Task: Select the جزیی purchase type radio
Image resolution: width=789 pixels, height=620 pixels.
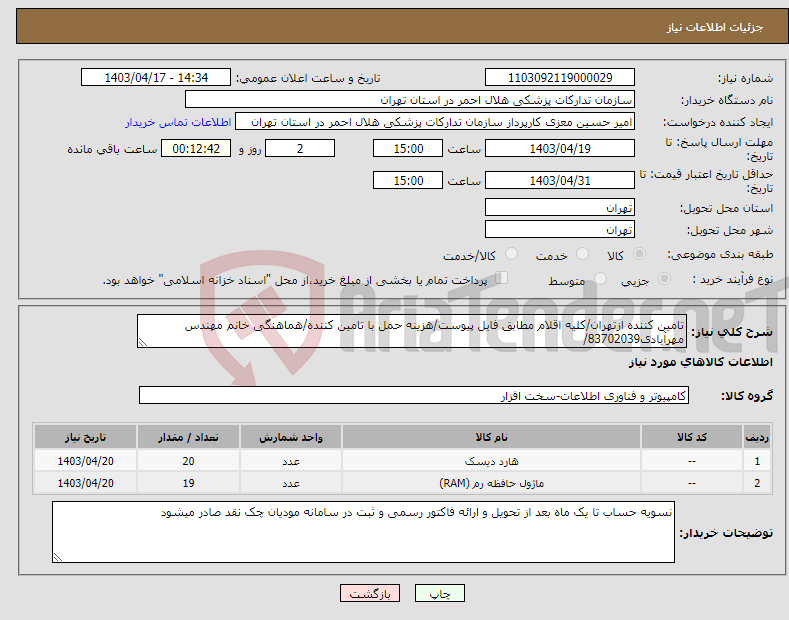Action: [664, 278]
